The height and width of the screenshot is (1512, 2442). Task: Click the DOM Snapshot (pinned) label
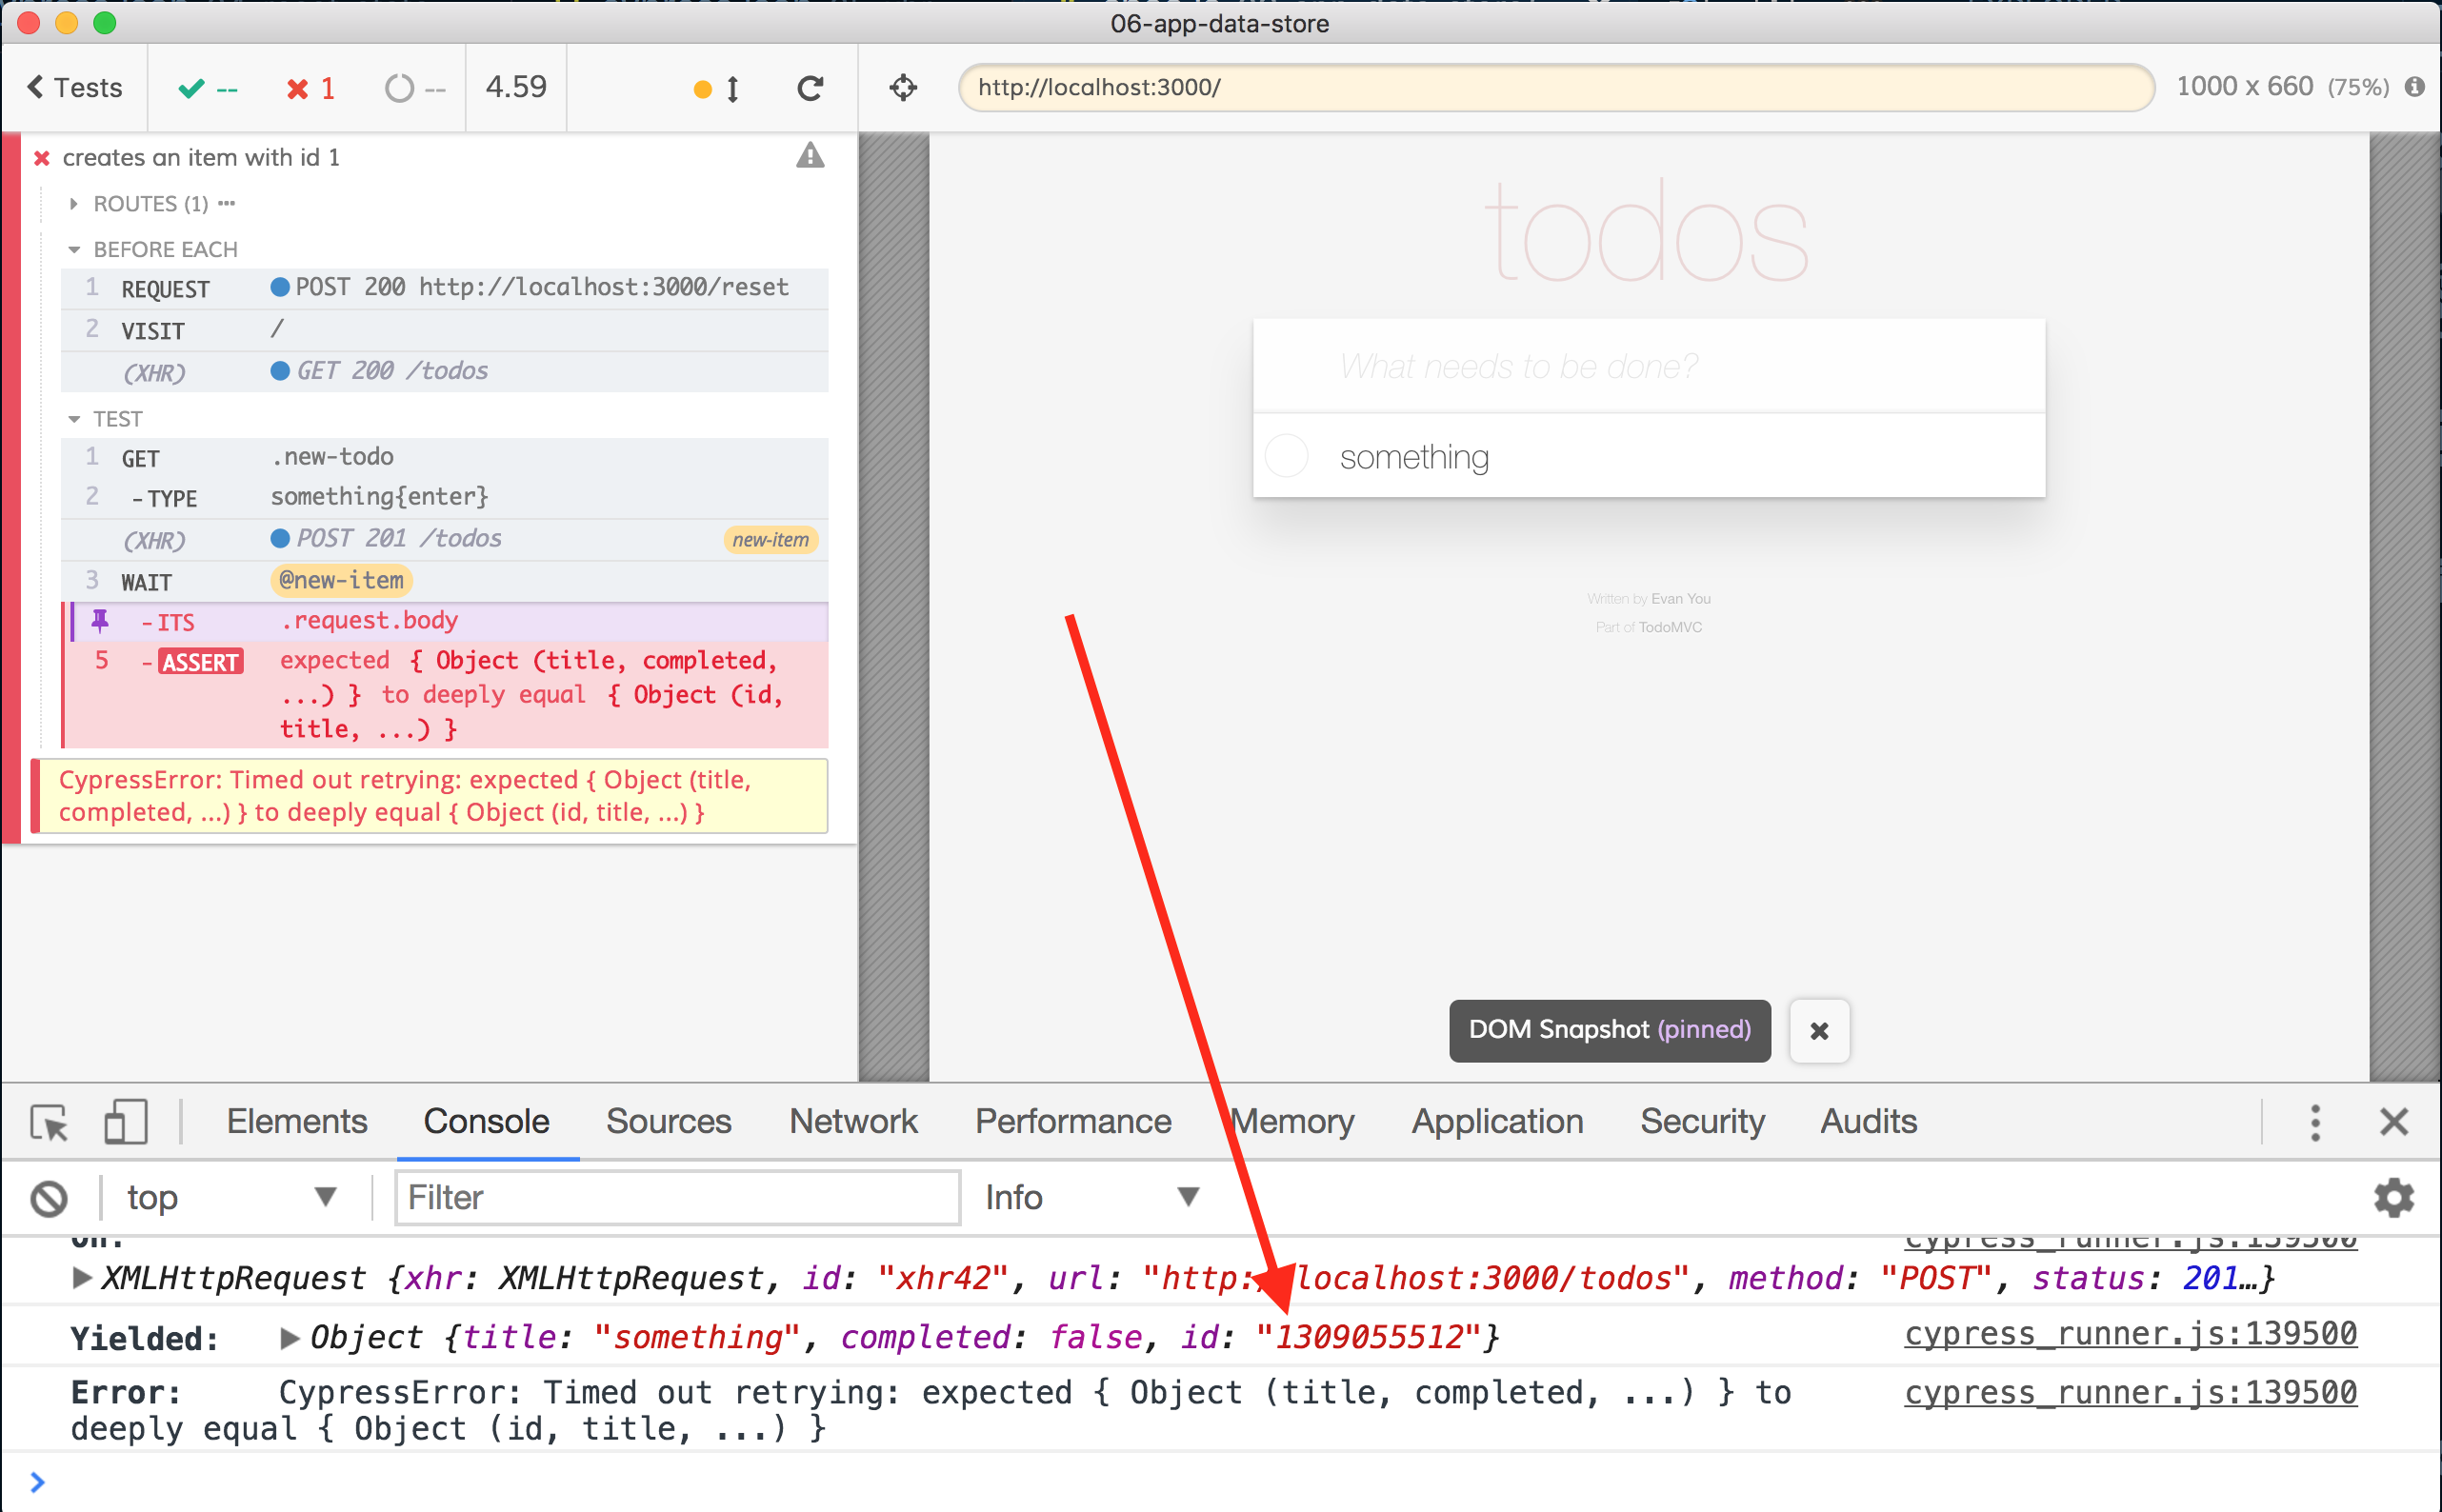coord(1609,1030)
